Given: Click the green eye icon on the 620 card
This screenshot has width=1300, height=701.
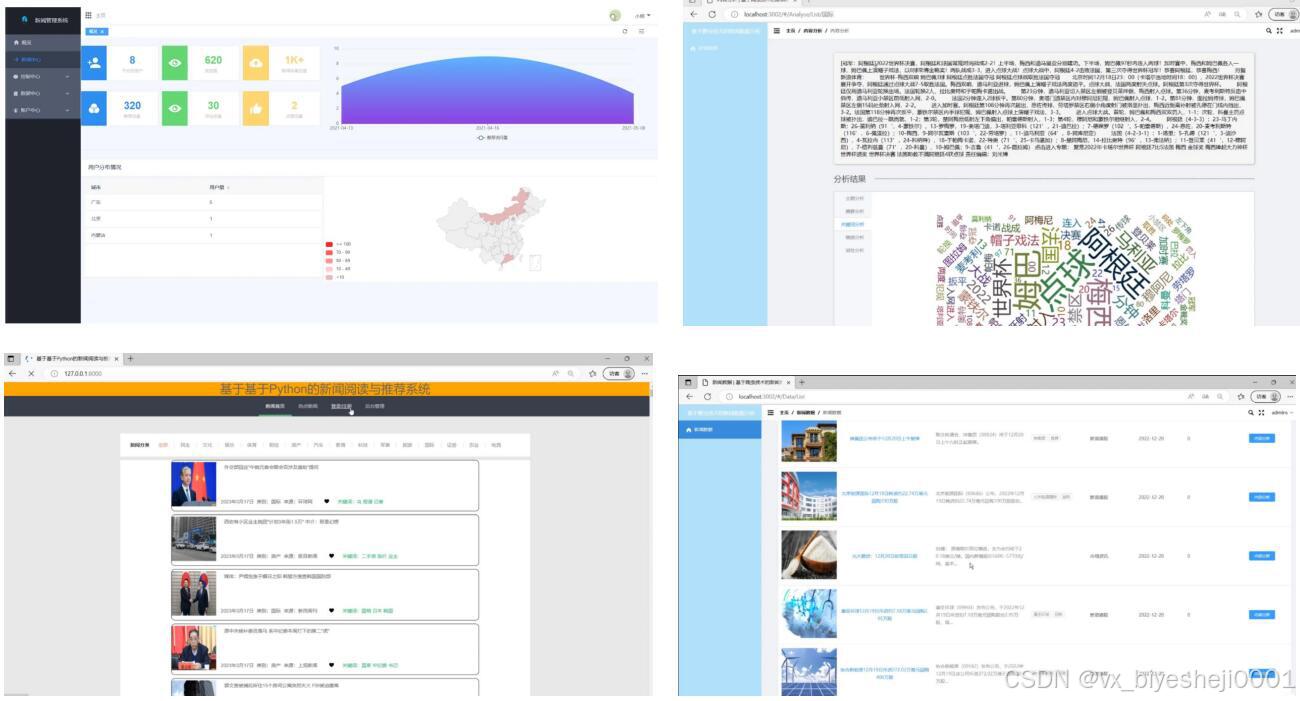Looking at the screenshot, I should 175,63.
